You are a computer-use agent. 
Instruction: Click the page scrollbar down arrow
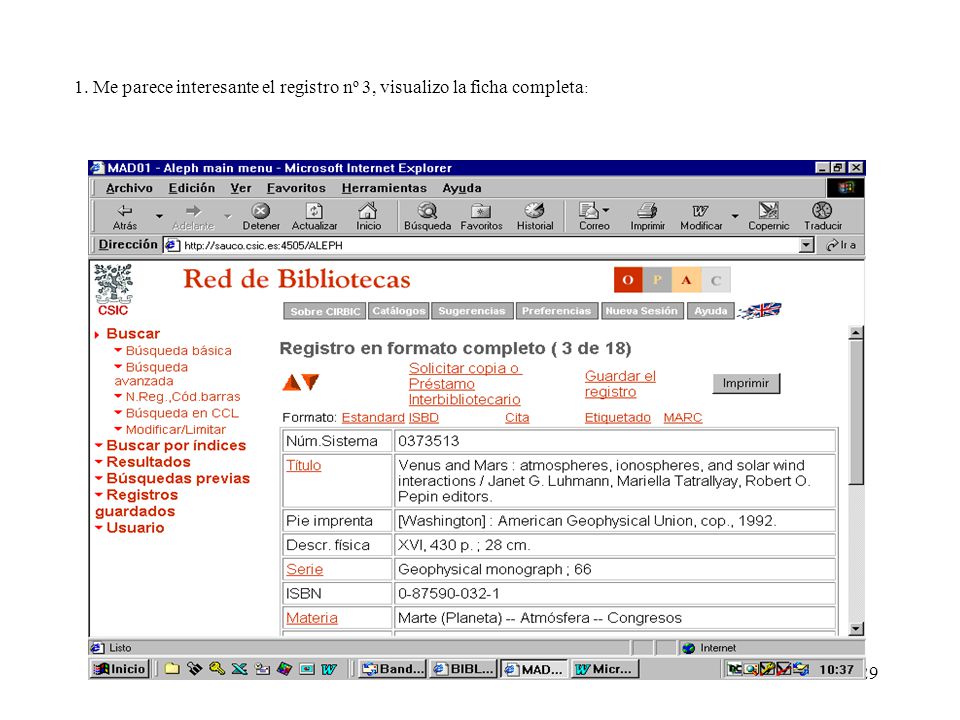856,629
